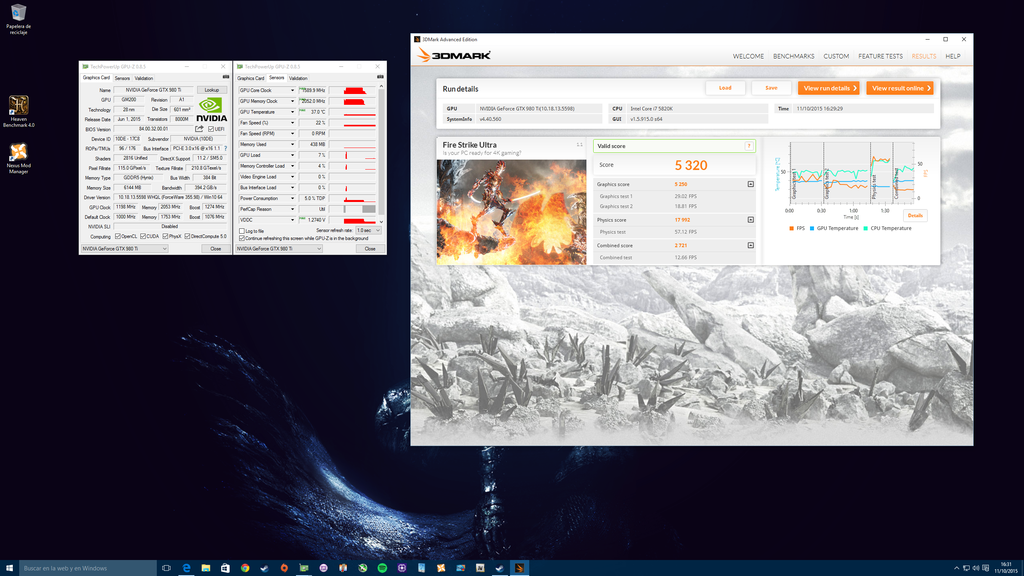
Task: Toggle the PhysX checkbox in GPU-Z
Action: [165, 236]
